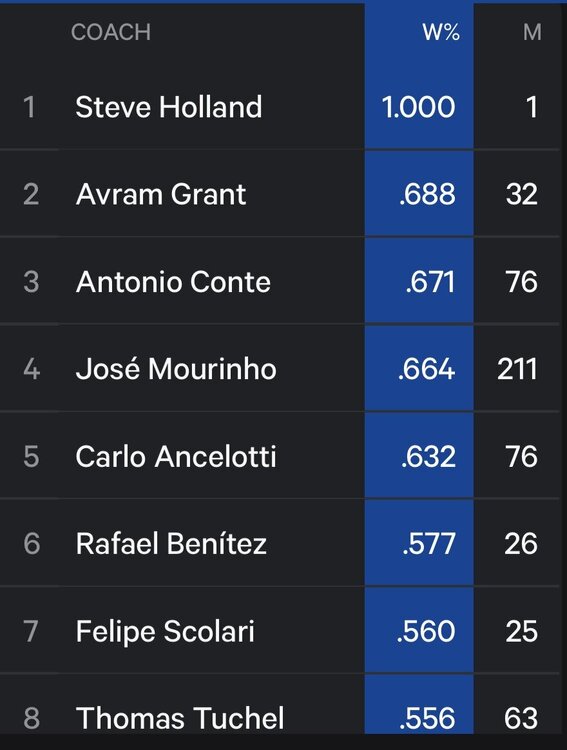Click Thomas Tuchel's 63 matches value
This screenshot has height=750, width=567.
[x=521, y=718]
